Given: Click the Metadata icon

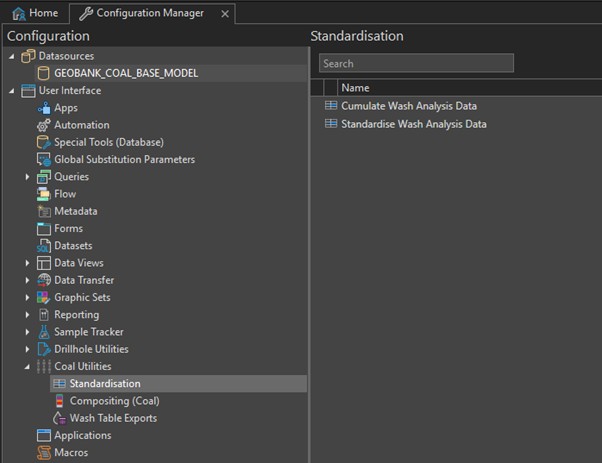Looking at the screenshot, I should tap(44, 211).
